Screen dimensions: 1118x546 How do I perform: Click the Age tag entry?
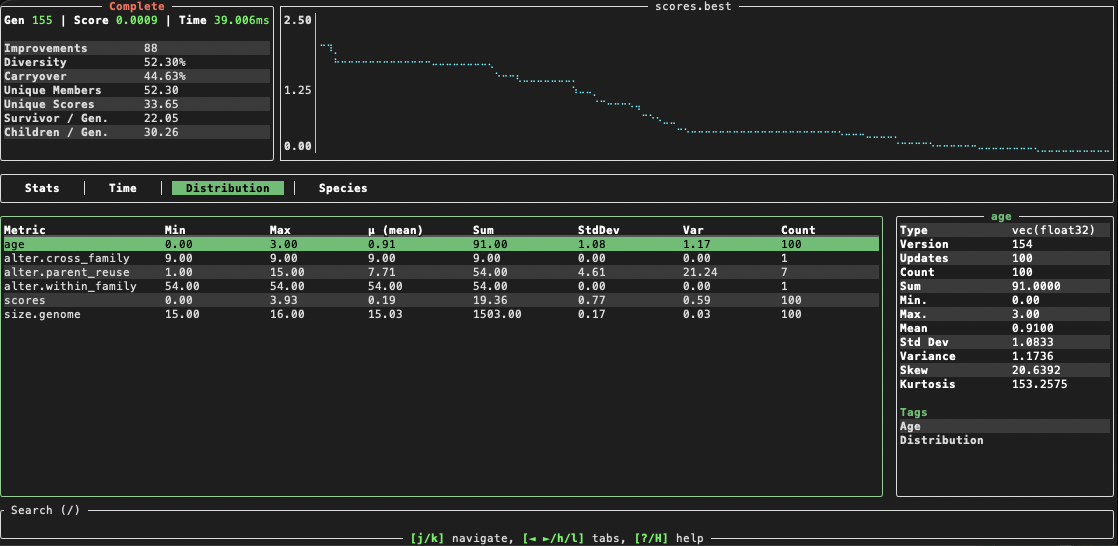pos(1005,426)
